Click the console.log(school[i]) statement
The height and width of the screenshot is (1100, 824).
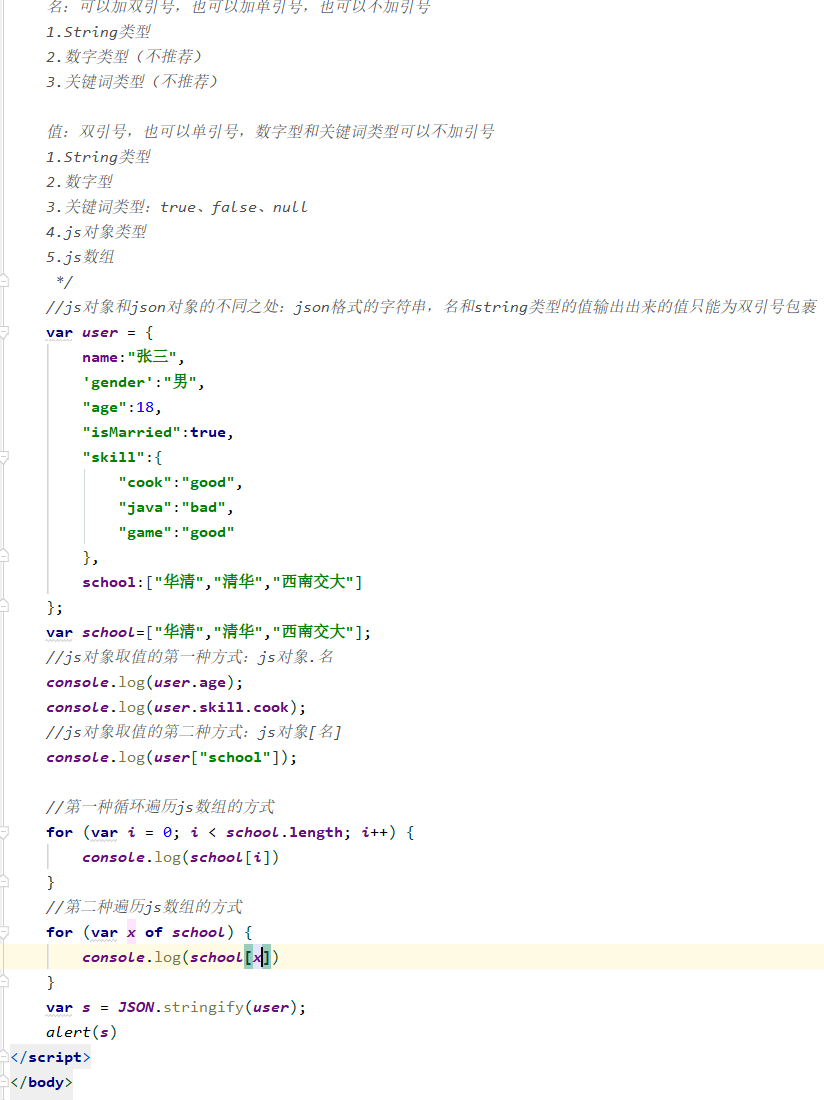[180, 857]
